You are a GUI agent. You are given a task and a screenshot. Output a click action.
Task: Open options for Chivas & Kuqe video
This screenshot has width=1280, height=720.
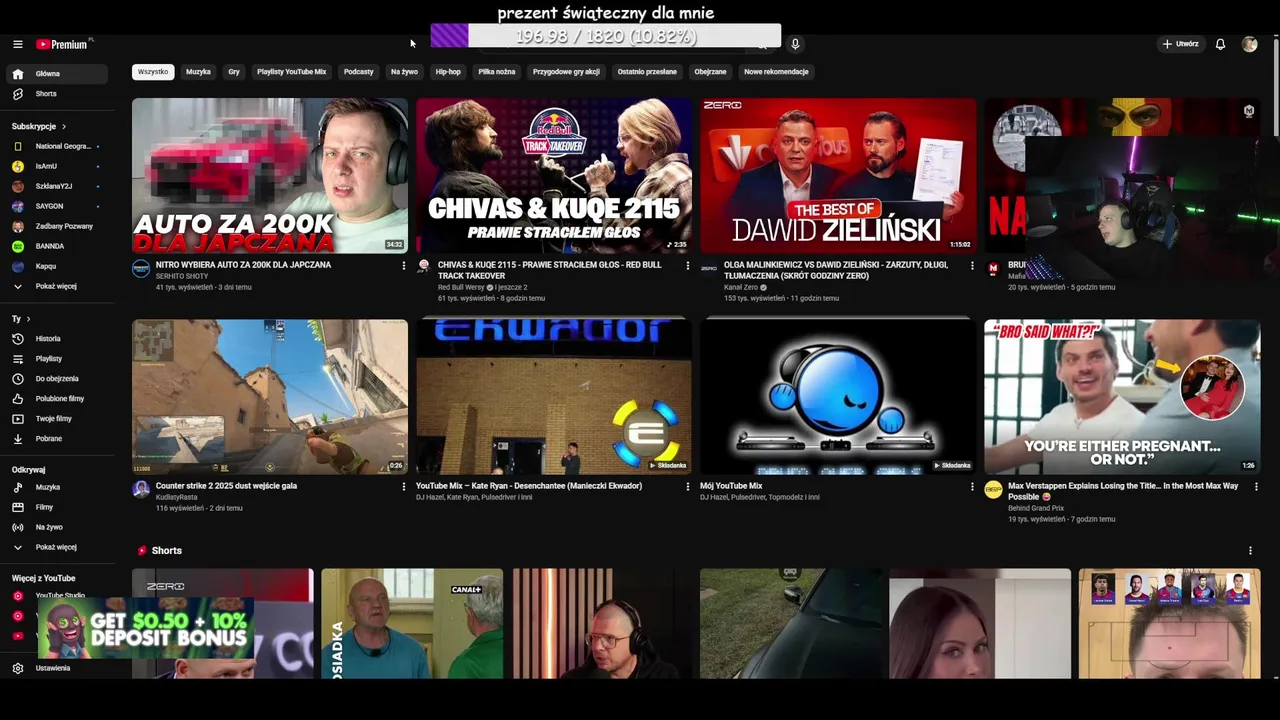click(x=687, y=266)
